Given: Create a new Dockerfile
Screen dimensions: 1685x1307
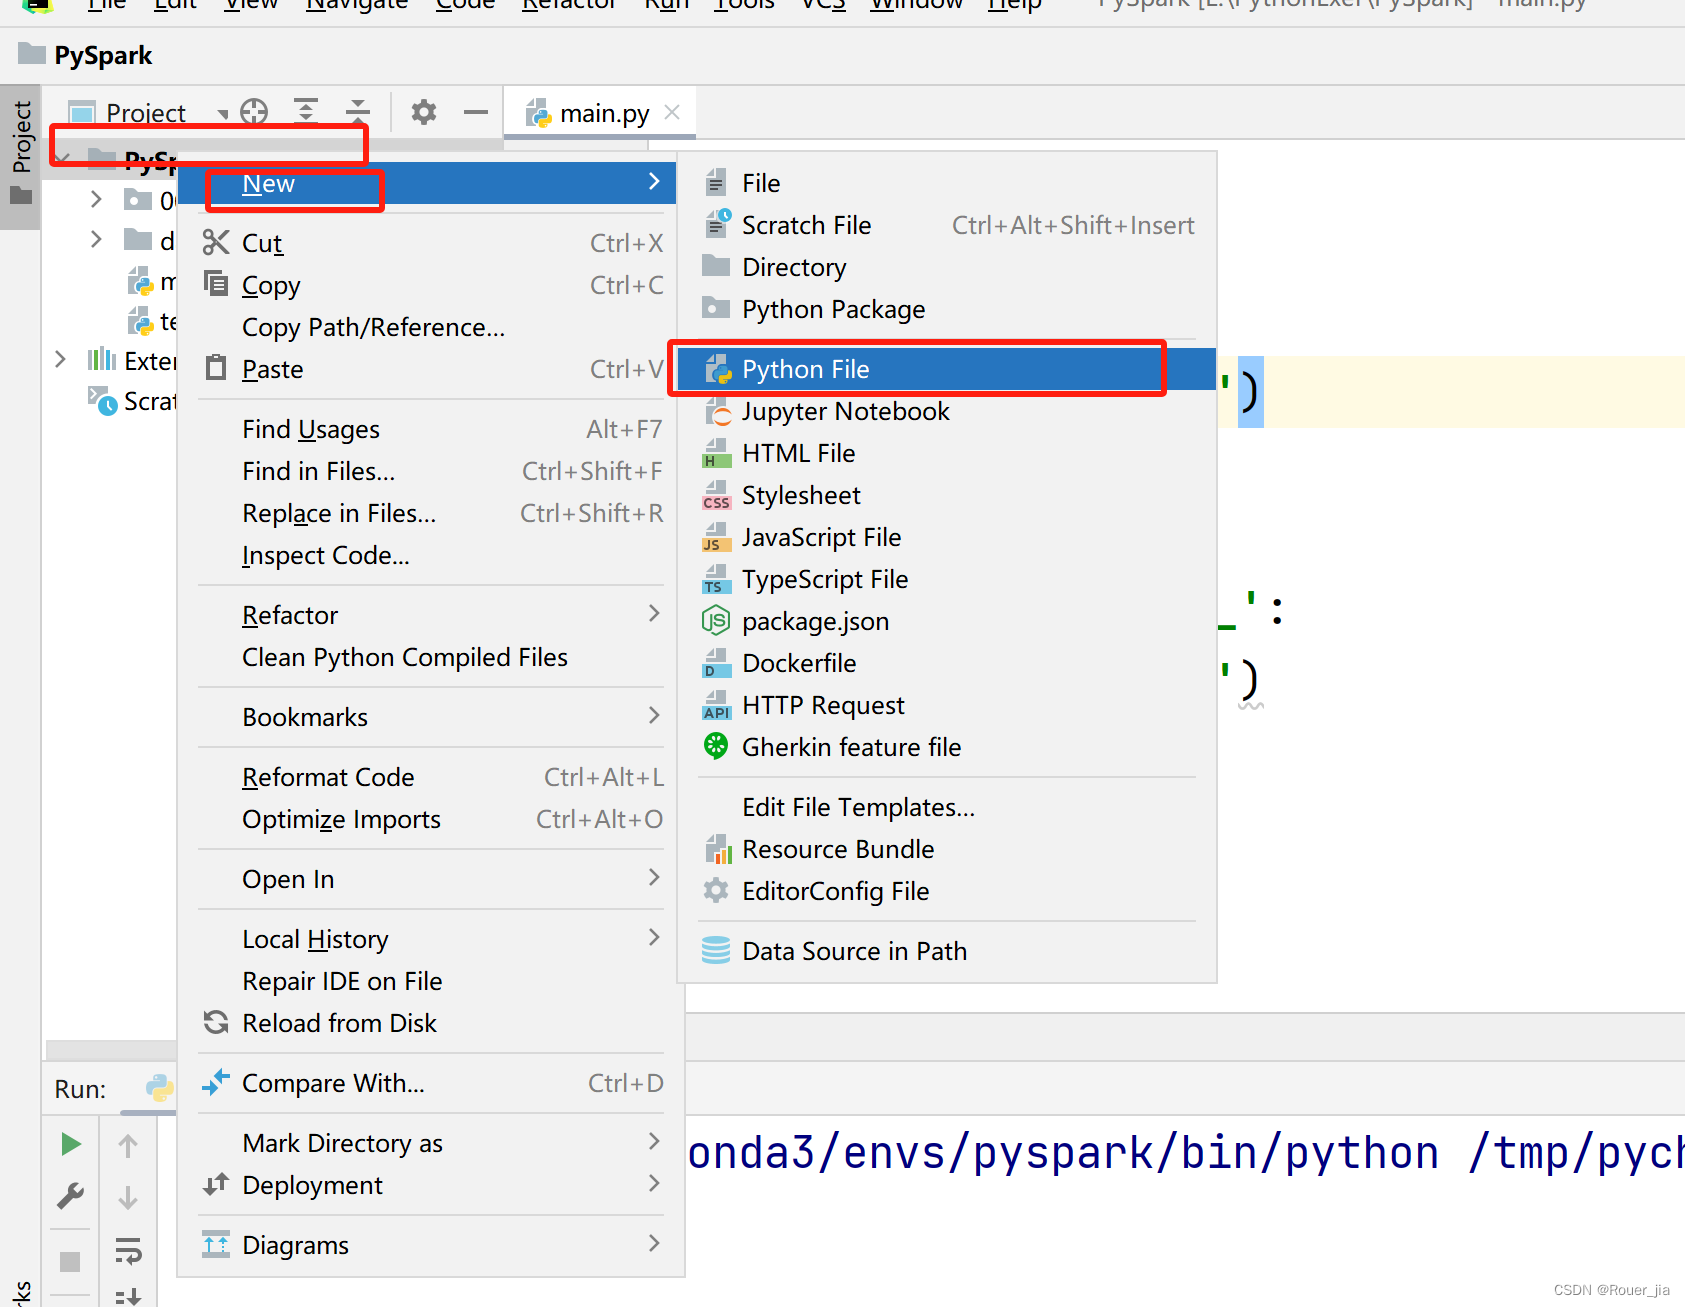Looking at the screenshot, I should click(x=947, y=663).
